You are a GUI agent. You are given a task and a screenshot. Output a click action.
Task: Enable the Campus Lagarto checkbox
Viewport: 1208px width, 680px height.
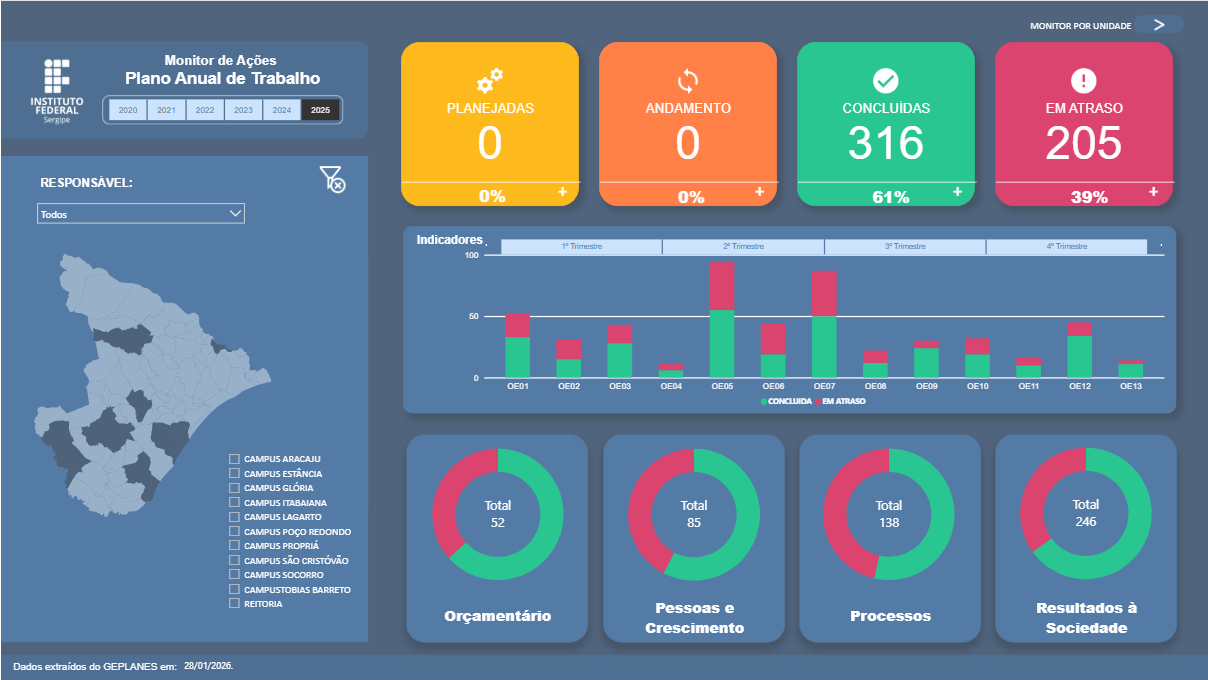click(235, 517)
